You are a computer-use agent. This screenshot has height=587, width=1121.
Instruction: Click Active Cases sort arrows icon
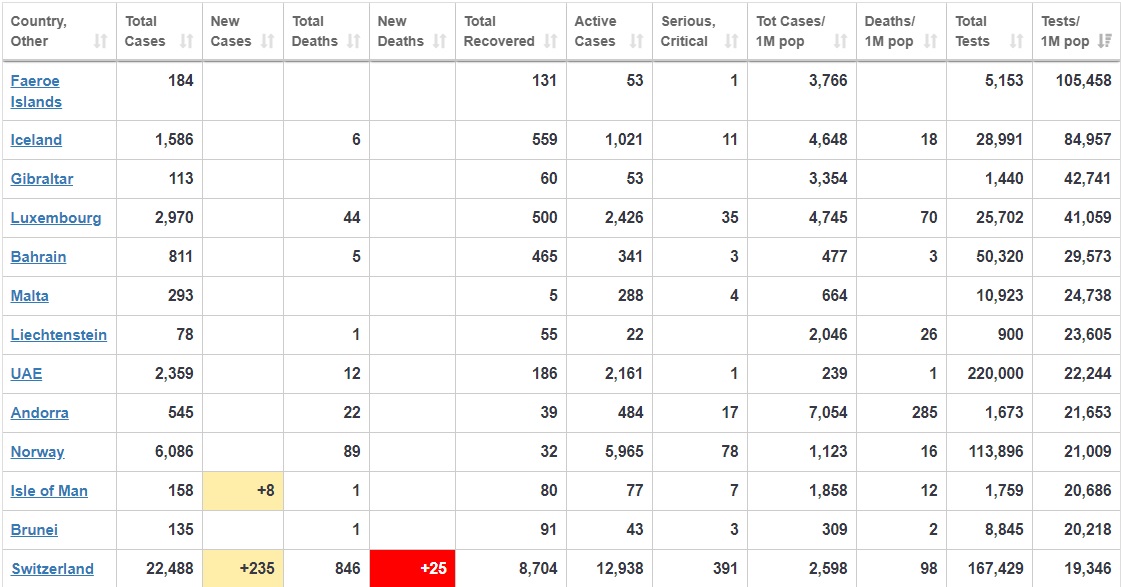636,41
